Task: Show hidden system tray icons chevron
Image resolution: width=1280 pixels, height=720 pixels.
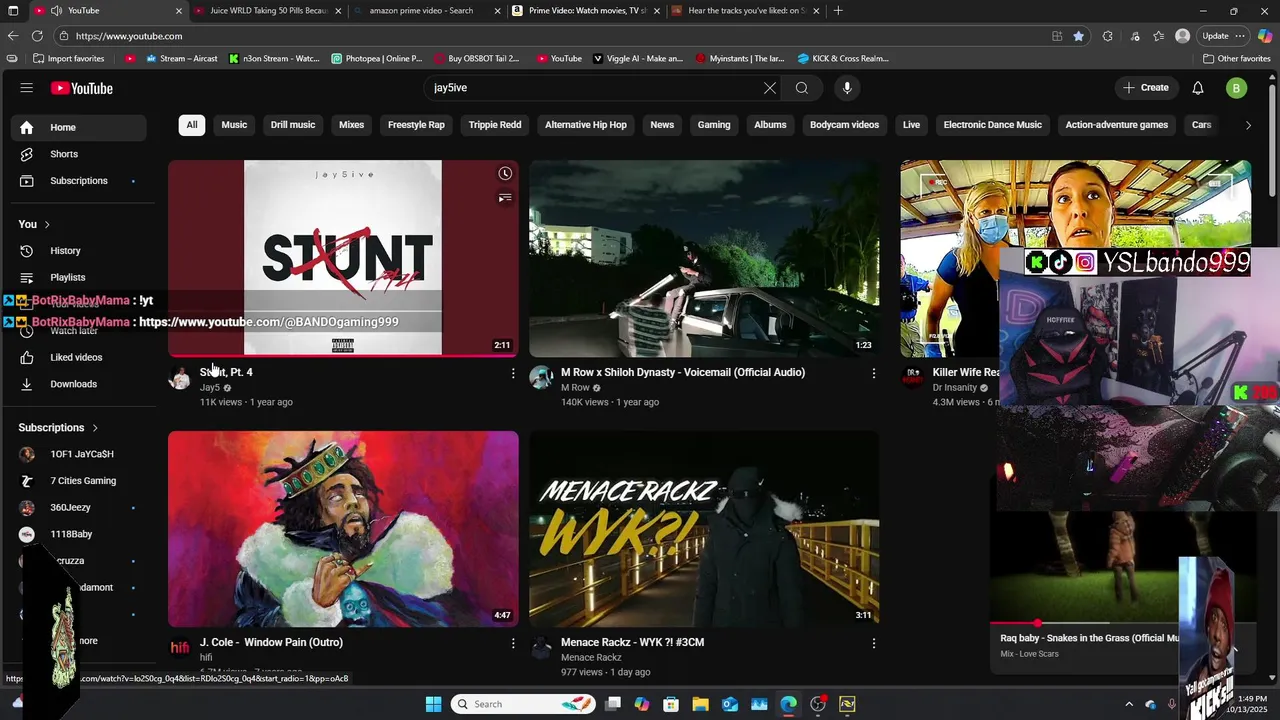Action: coord(1129,704)
